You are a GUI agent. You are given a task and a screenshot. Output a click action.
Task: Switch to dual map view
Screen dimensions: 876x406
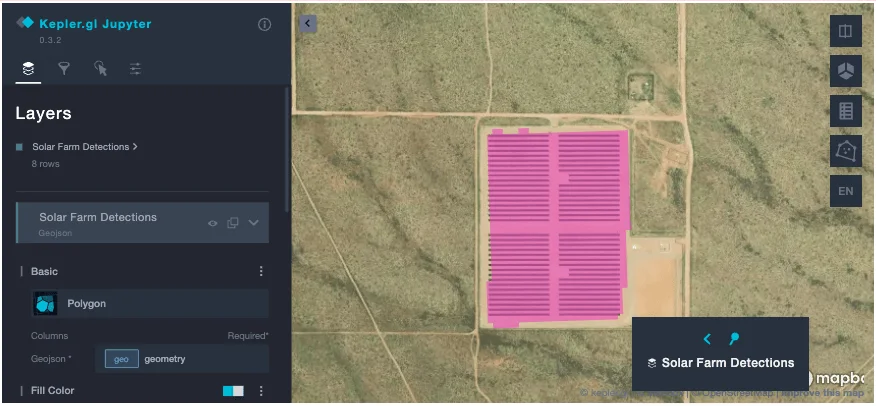click(x=845, y=31)
